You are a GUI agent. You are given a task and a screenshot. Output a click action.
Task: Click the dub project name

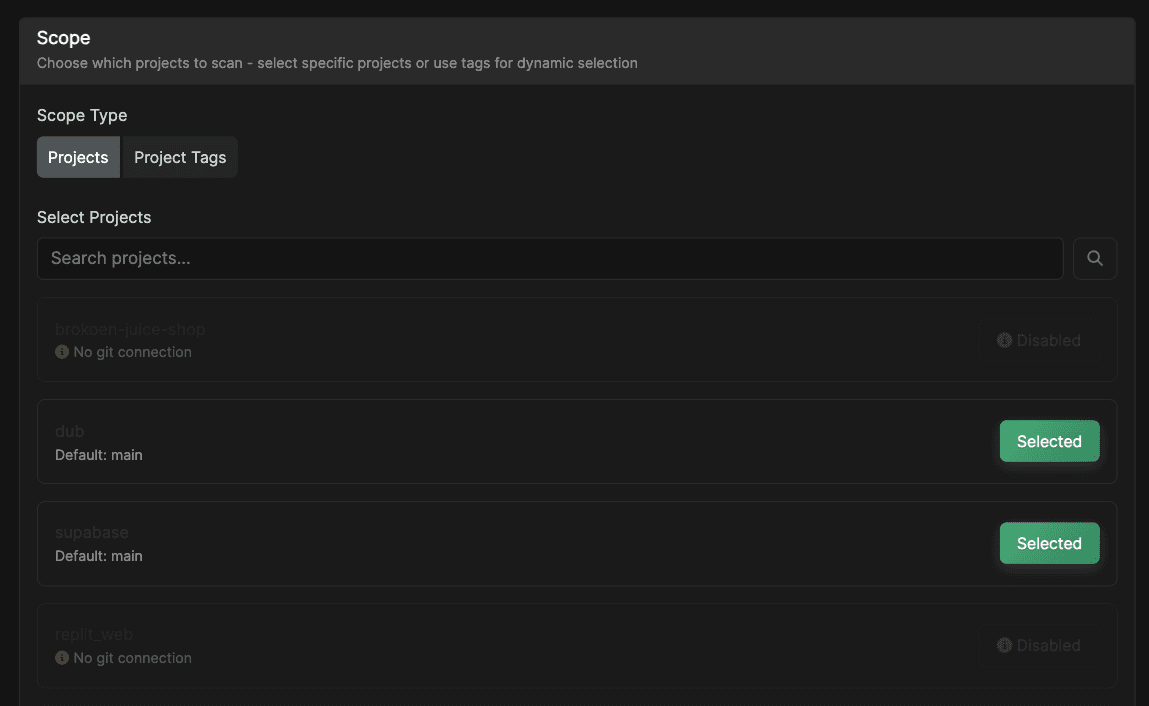click(x=70, y=431)
